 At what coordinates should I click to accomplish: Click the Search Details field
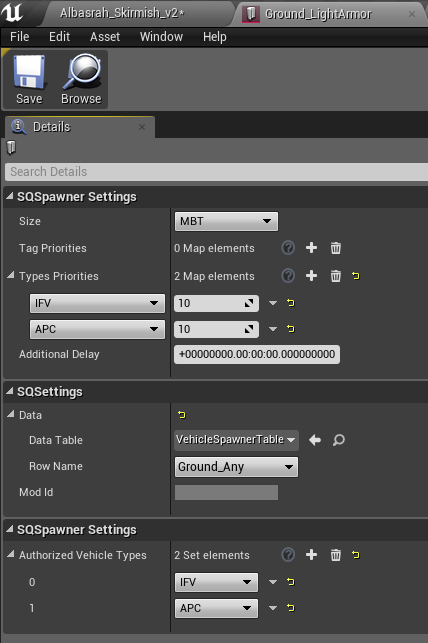click(217, 171)
